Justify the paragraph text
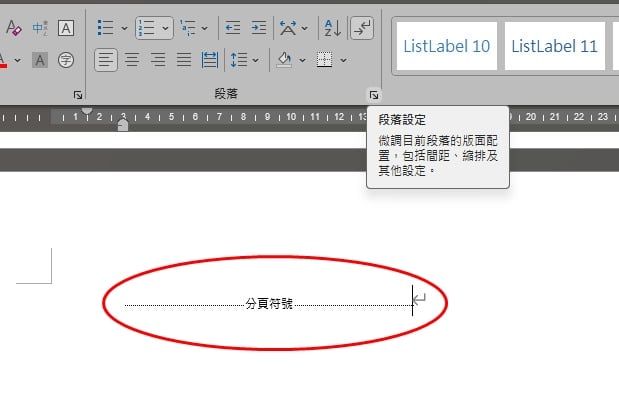This screenshot has width=619, height=419. click(x=184, y=60)
